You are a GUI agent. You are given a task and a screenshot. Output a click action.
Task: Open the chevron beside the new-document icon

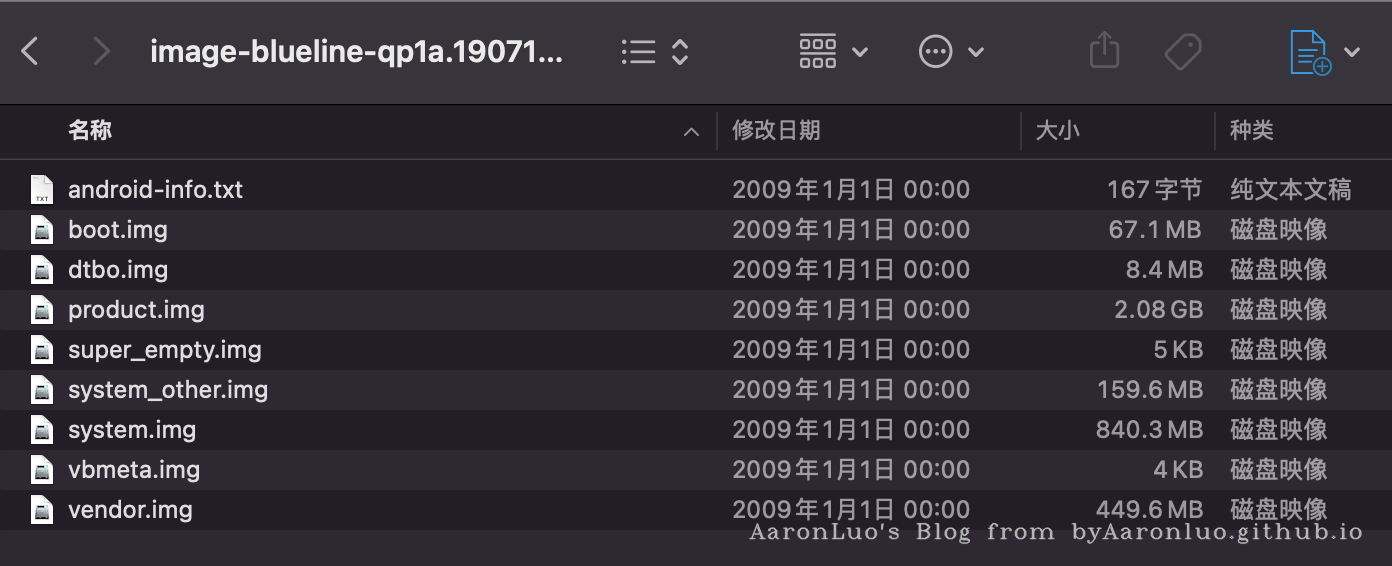pyautogui.click(x=1352, y=52)
